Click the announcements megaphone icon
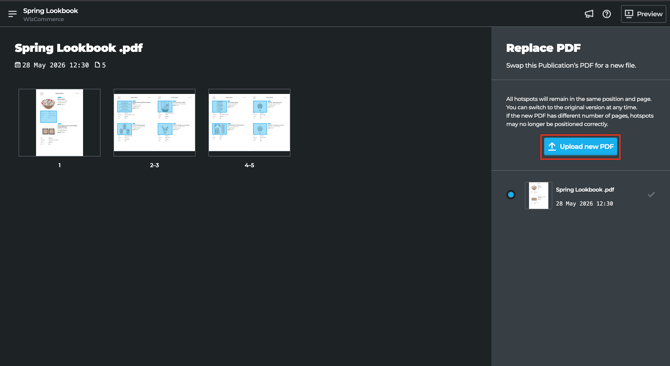670x366 pixels. (589, 14)
